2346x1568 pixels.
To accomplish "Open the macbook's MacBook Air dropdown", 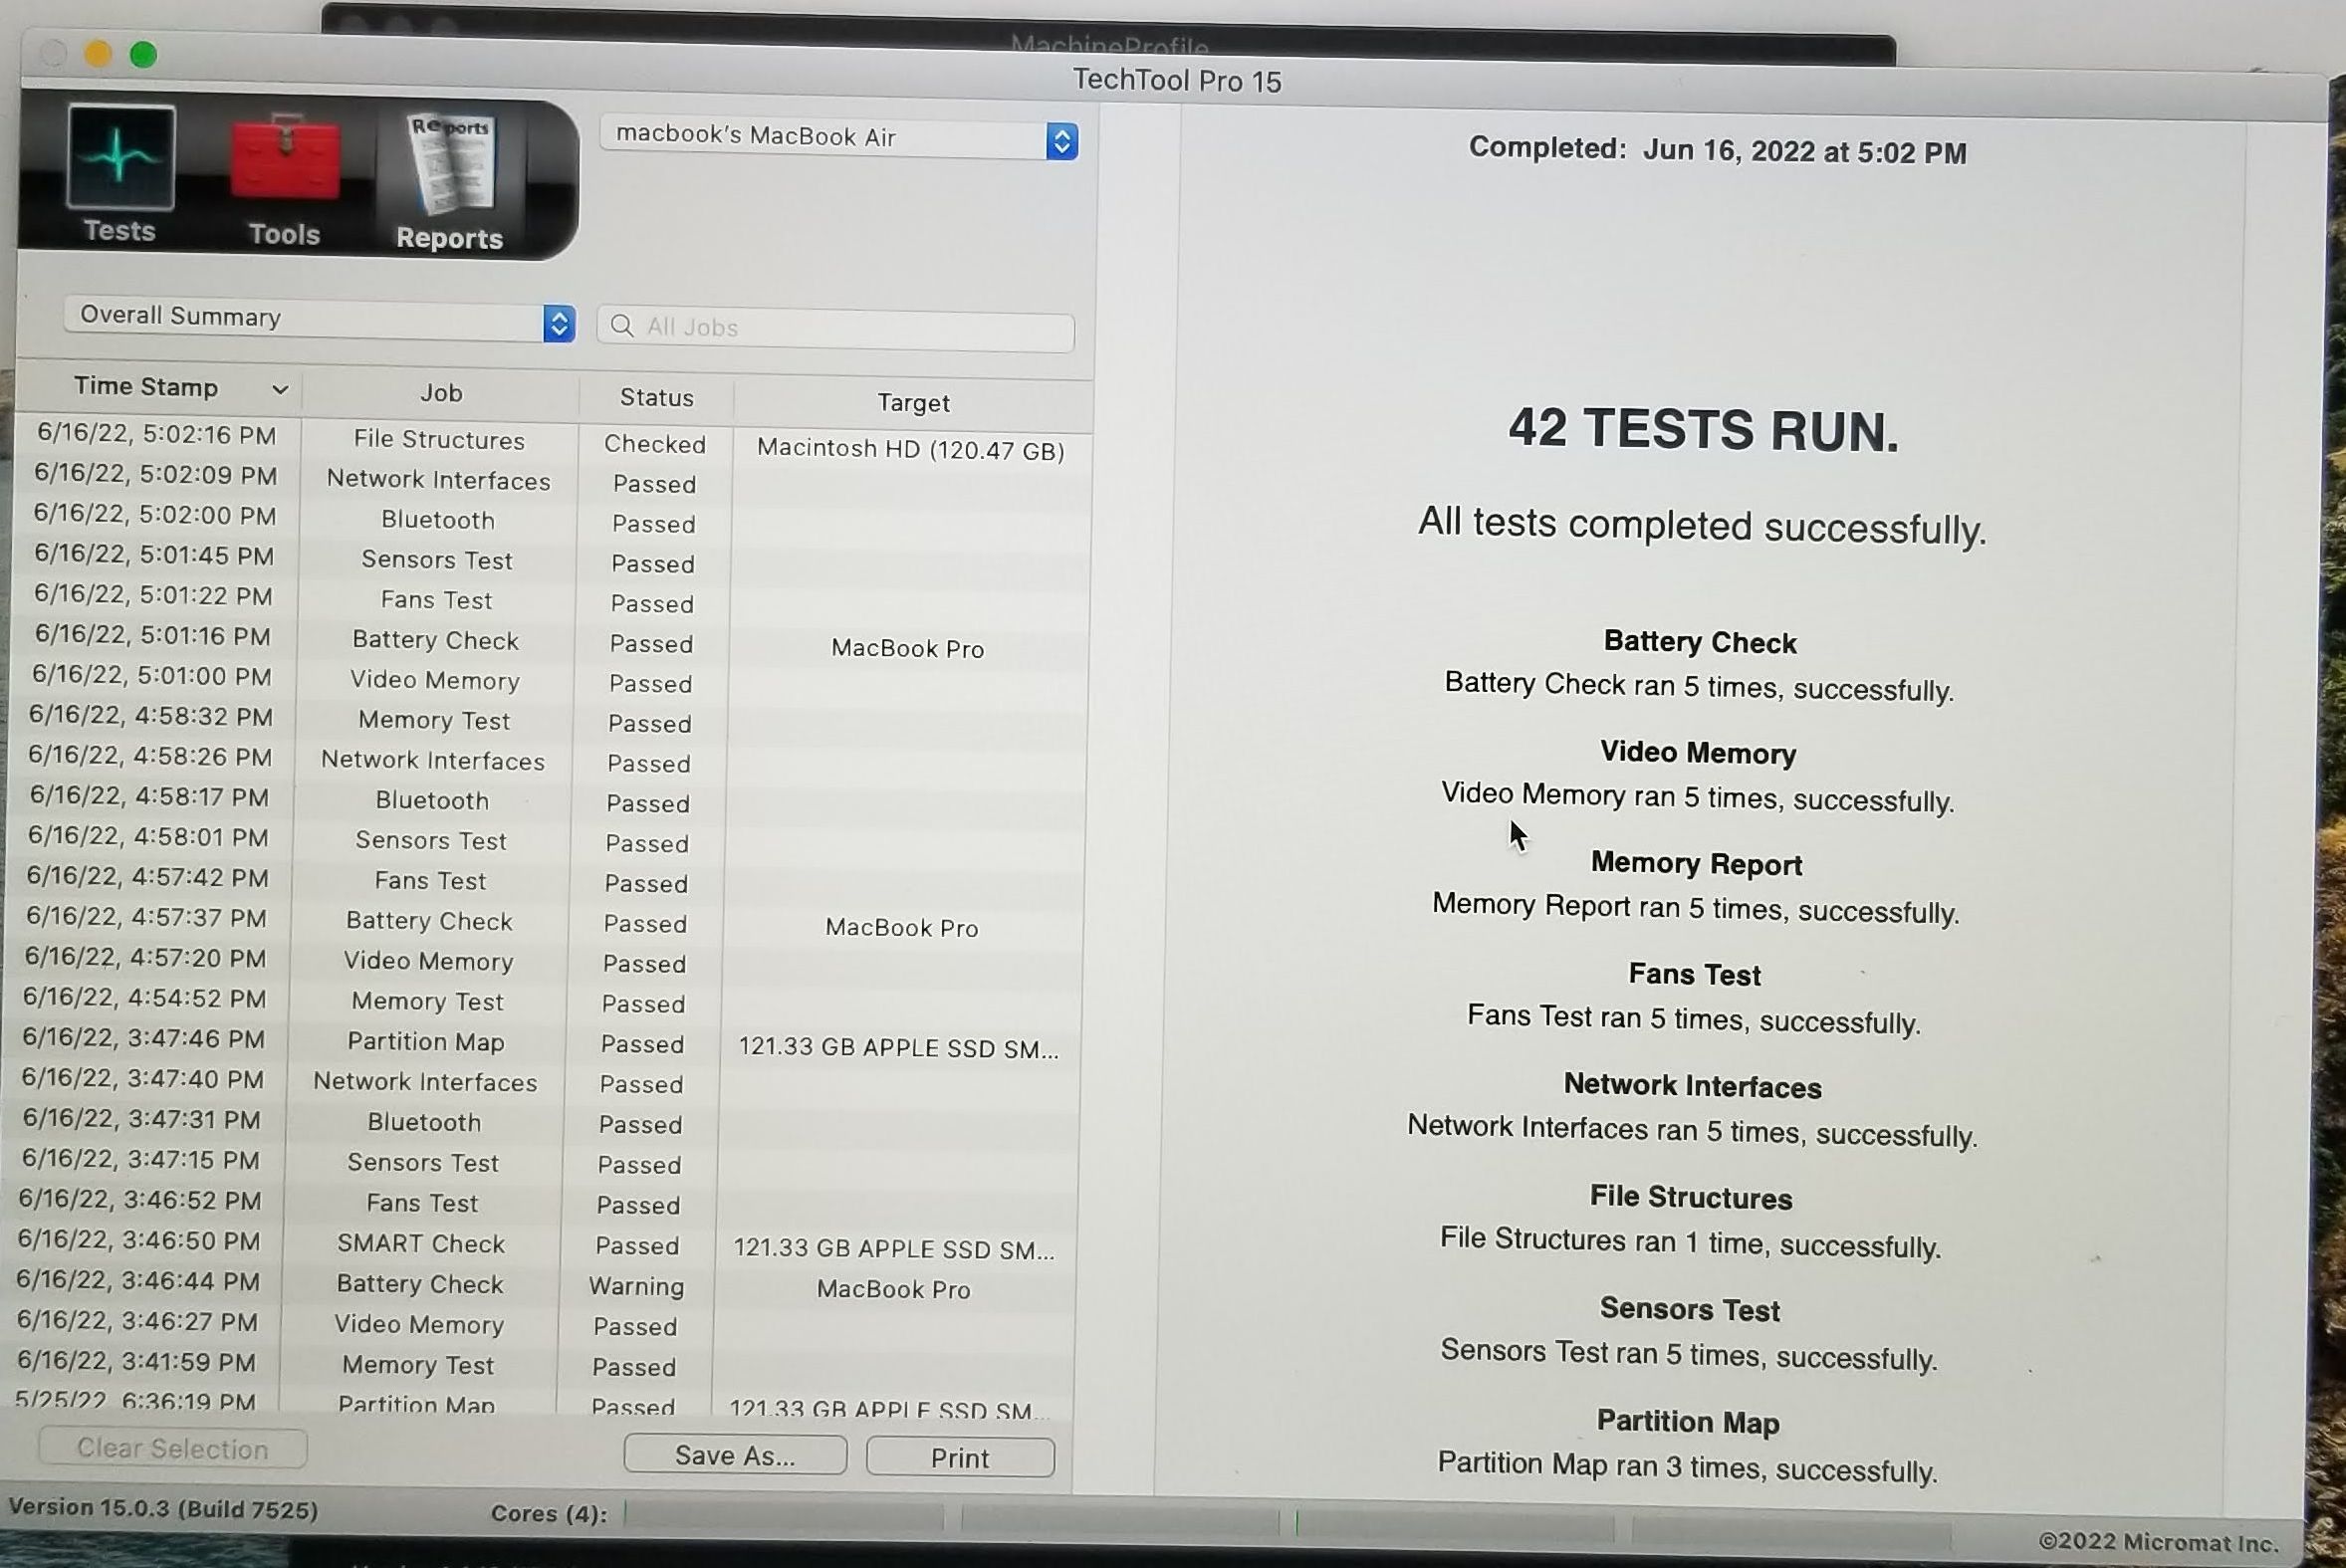I will (838, 138).
